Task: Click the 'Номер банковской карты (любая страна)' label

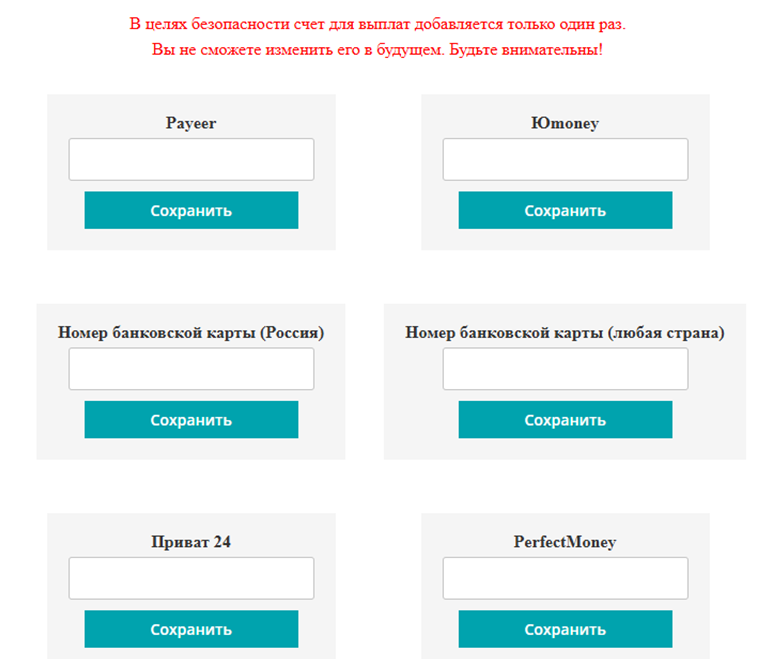Action: (x=565, y=332)
